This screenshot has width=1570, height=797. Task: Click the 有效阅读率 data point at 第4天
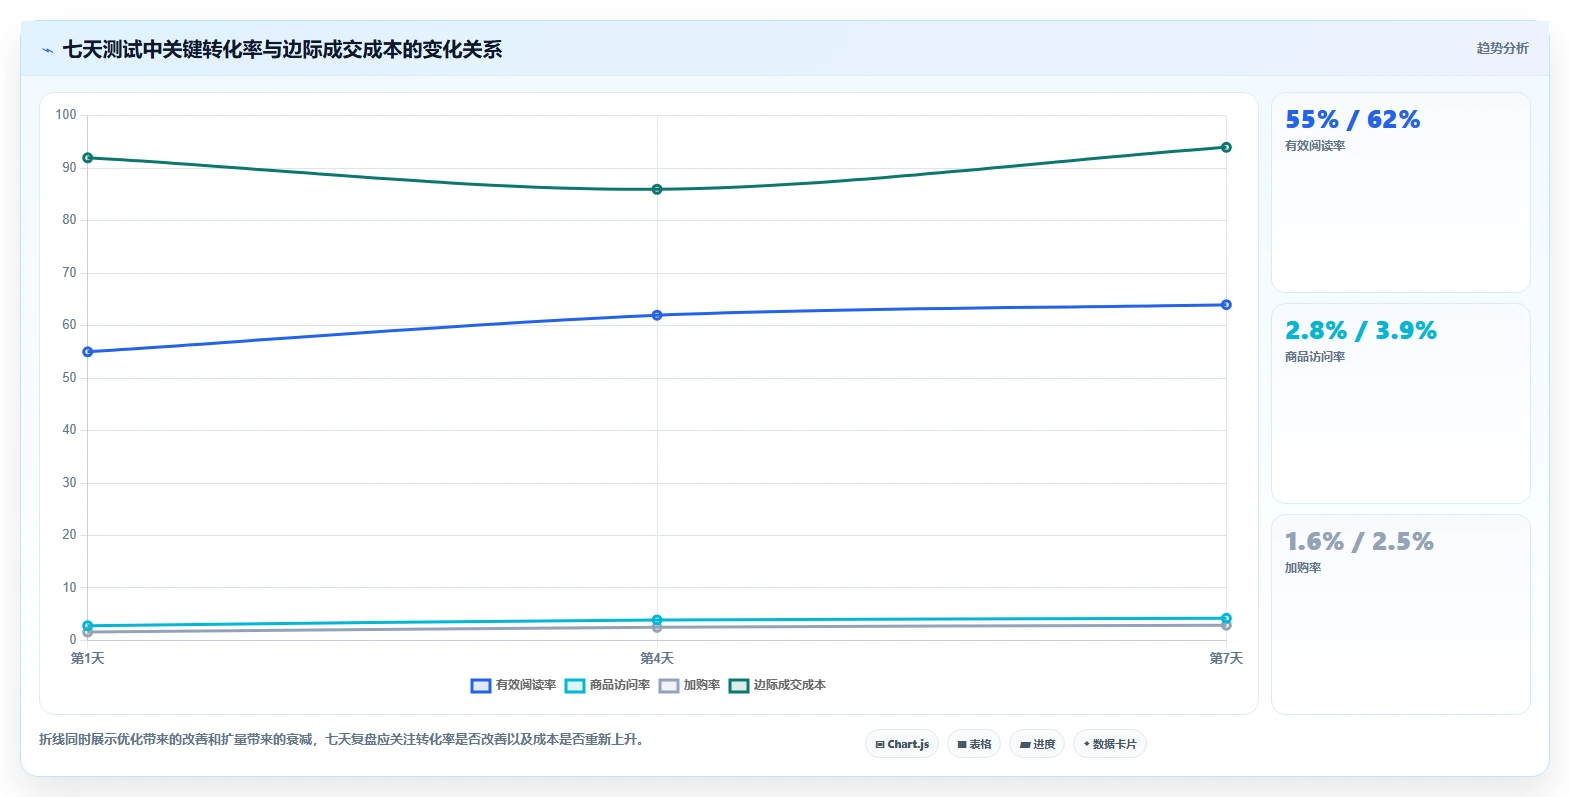(x=657, y=315)
